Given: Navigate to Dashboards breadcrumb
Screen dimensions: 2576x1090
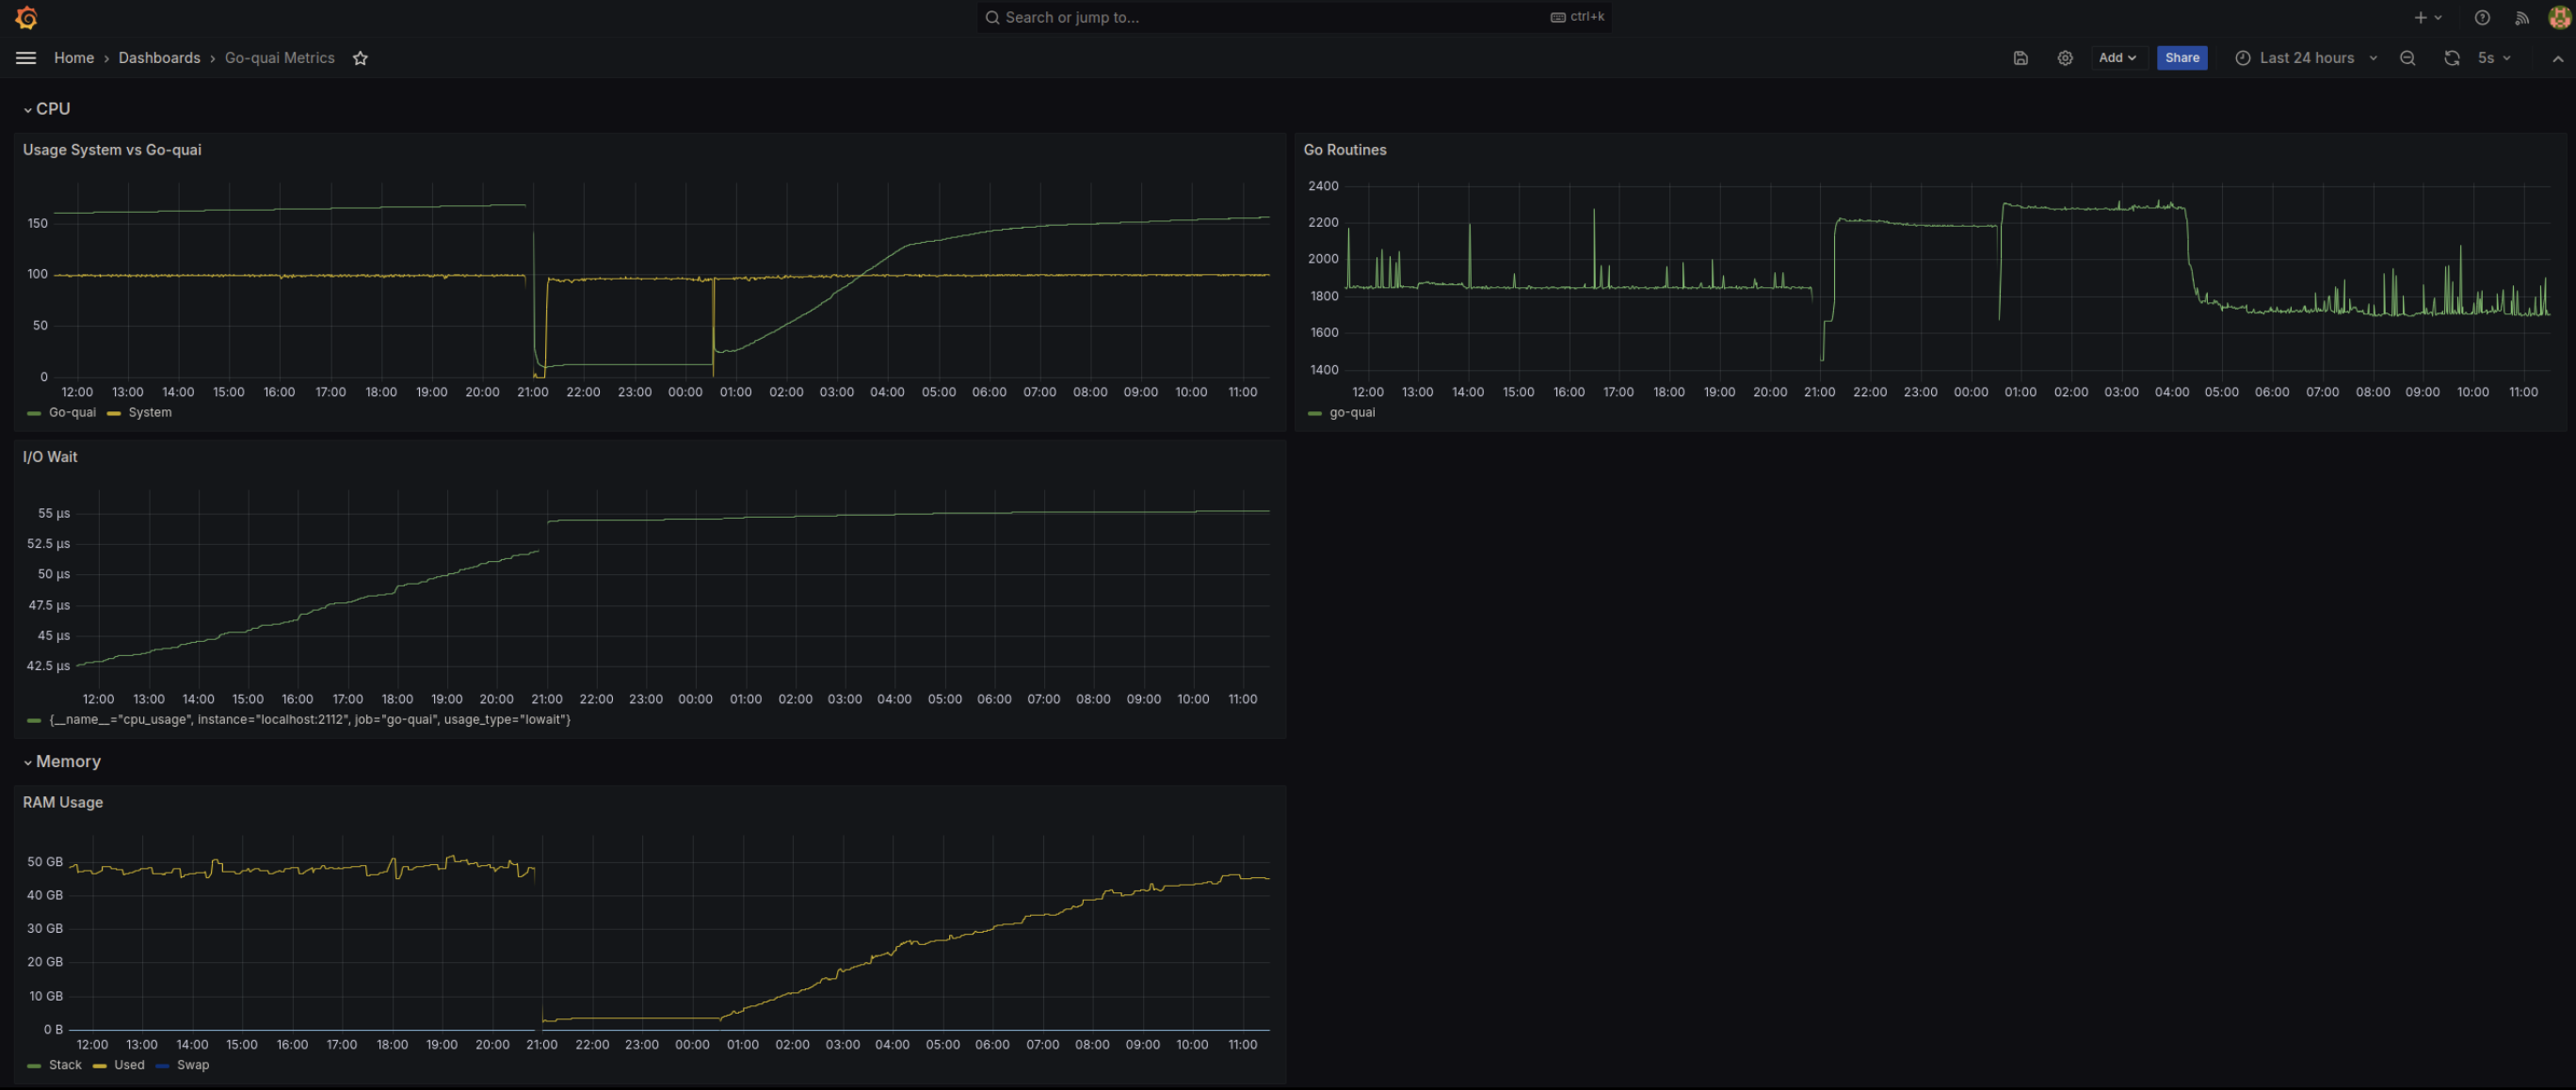Looking at the screenshot, I should pos(159,58).
